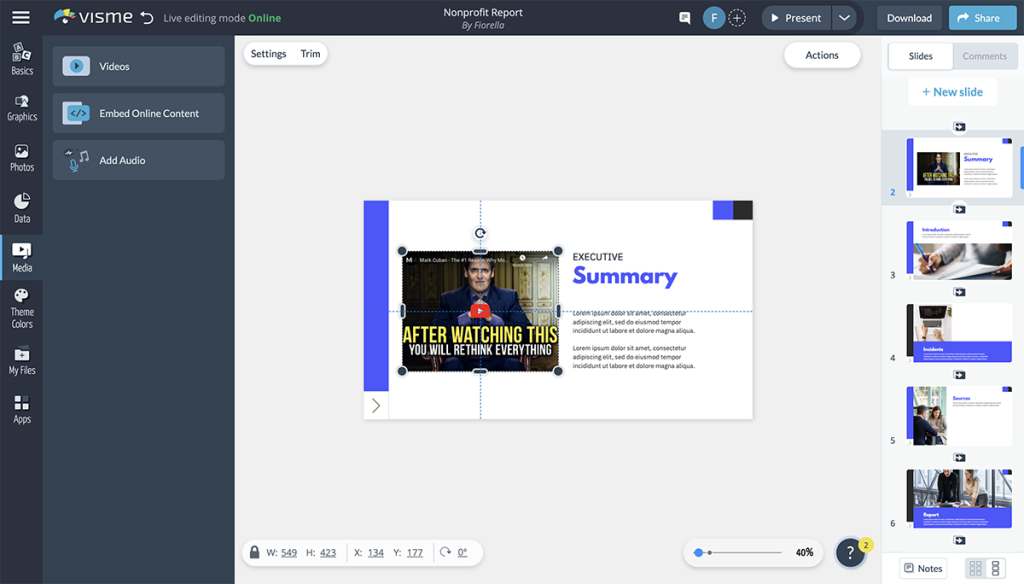Open comments using the top bar comment icon
This screenshot has width=1024, height=584.
pyautogui.click(x=684, y=17)
